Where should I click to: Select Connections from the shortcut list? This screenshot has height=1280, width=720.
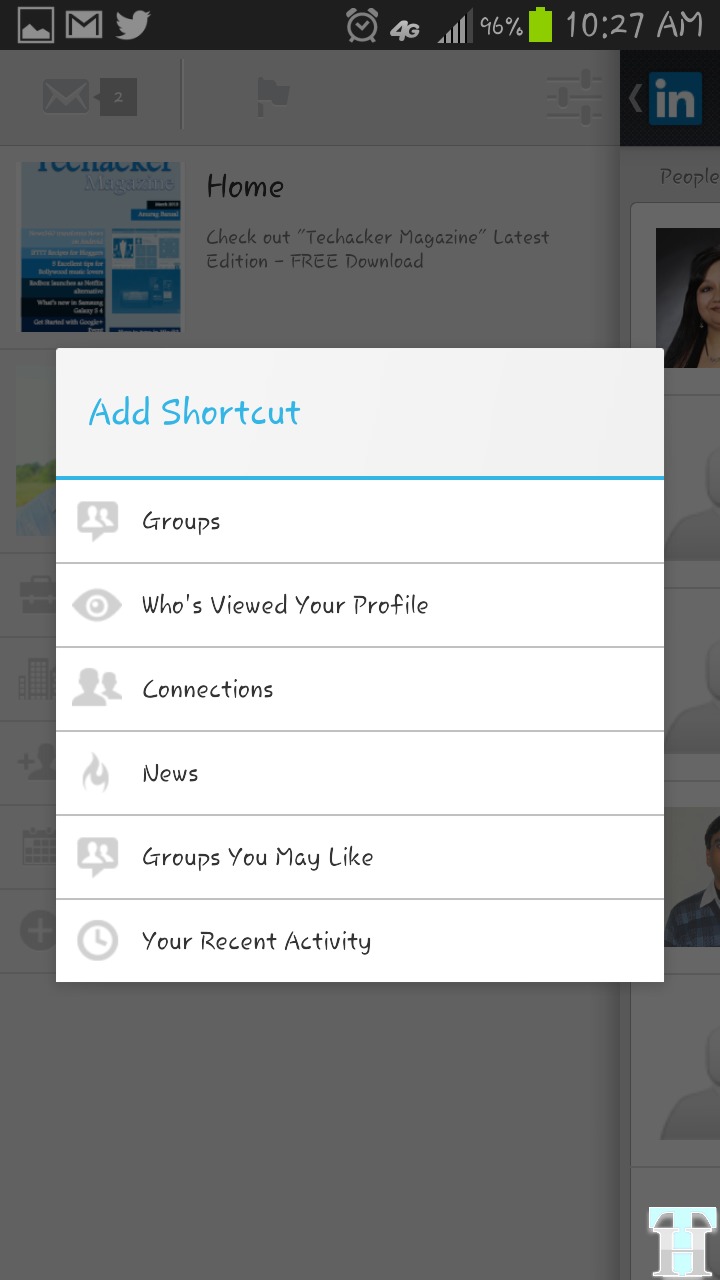208,689
